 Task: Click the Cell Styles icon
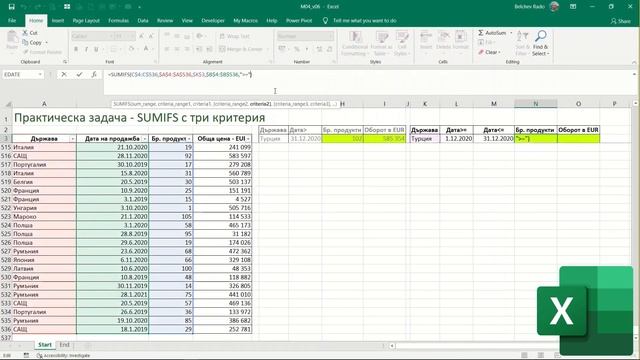402,37
